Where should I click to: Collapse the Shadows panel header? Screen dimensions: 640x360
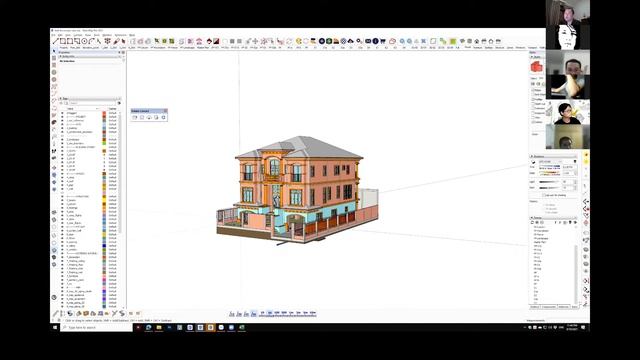[x=553, y=156]
